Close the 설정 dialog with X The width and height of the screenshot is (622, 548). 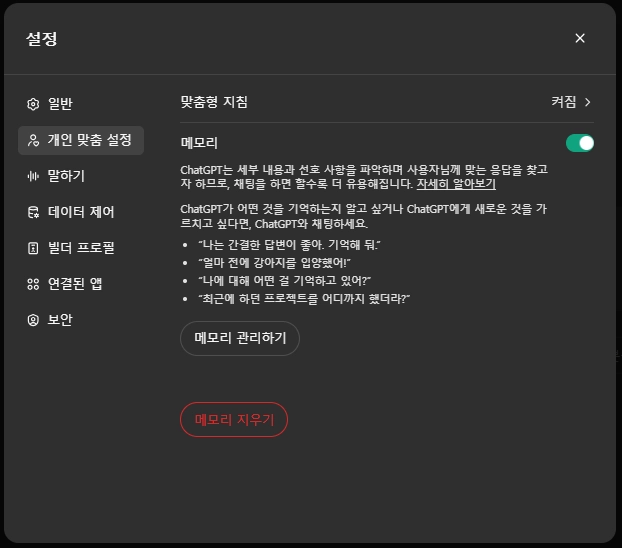click(580, 38)
